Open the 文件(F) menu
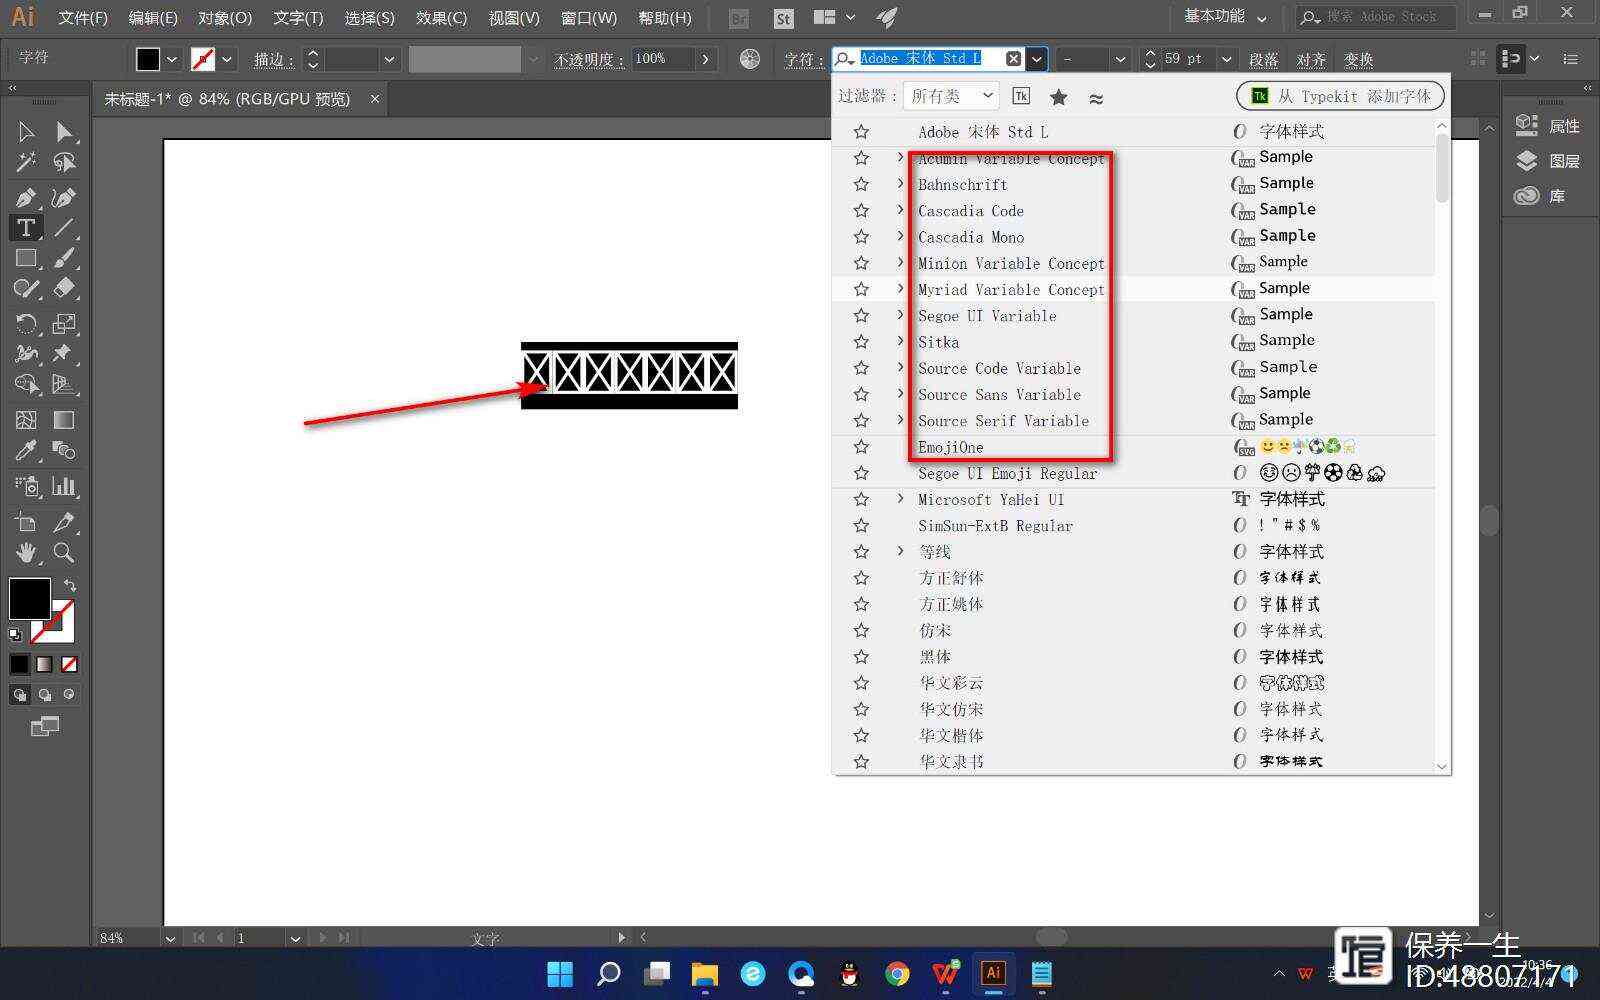Image resolution: width=1600 pixels, height=1000 pixels. coord(83,18)
